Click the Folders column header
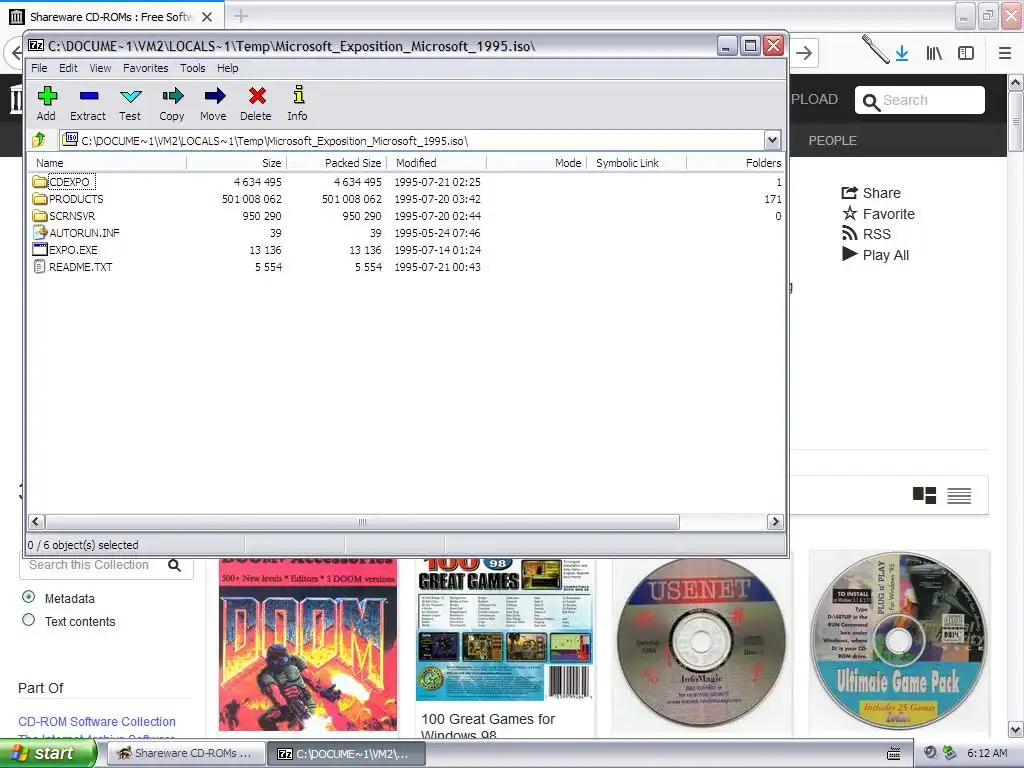This screenshot has height=768, width=1024. [735, 163]
